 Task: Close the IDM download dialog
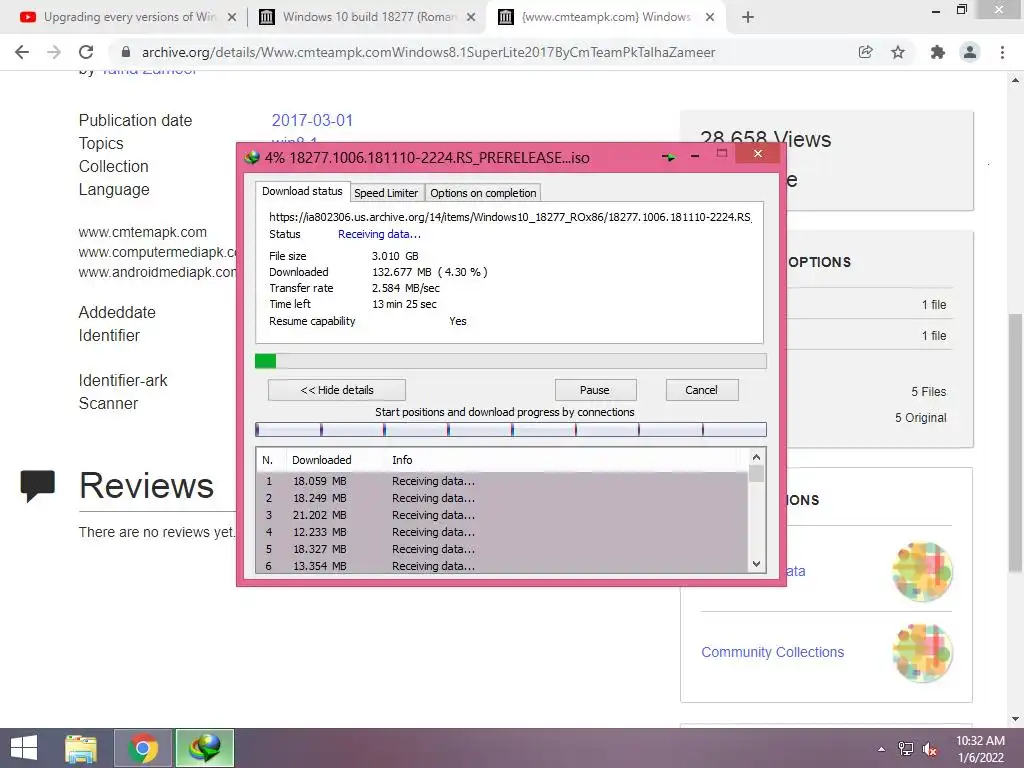(758, 153)
